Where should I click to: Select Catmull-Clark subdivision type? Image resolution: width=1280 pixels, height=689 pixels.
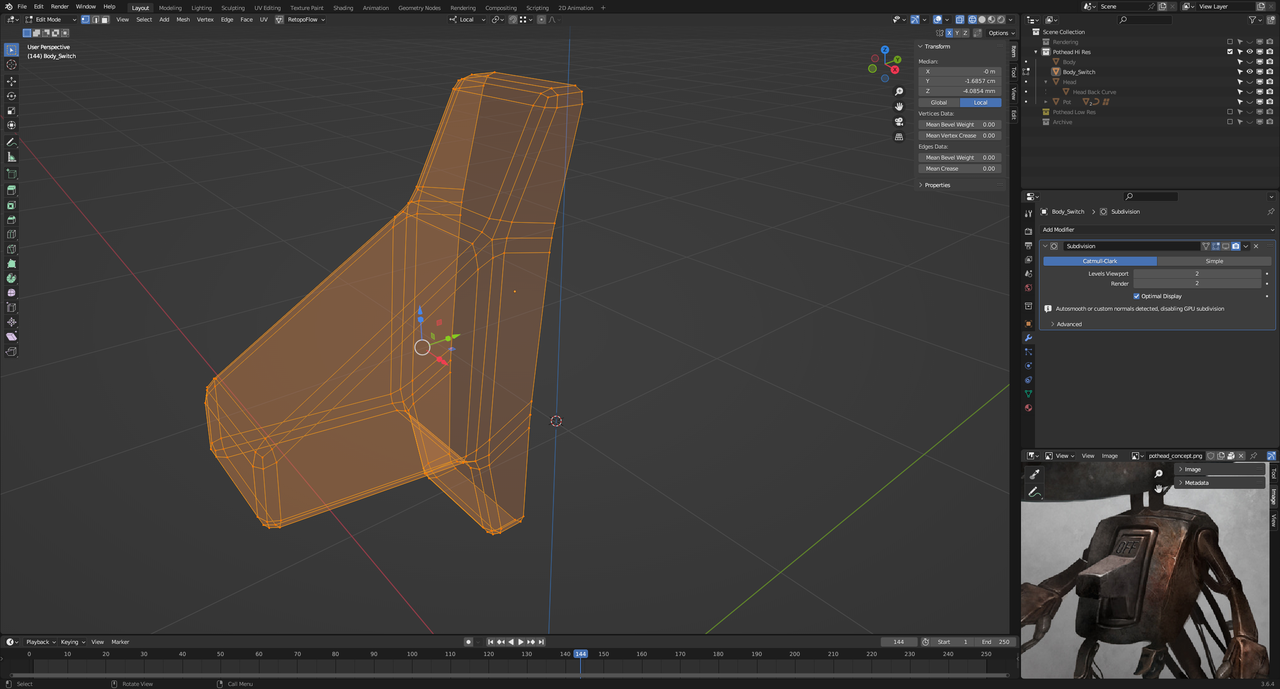(1100, 261)
